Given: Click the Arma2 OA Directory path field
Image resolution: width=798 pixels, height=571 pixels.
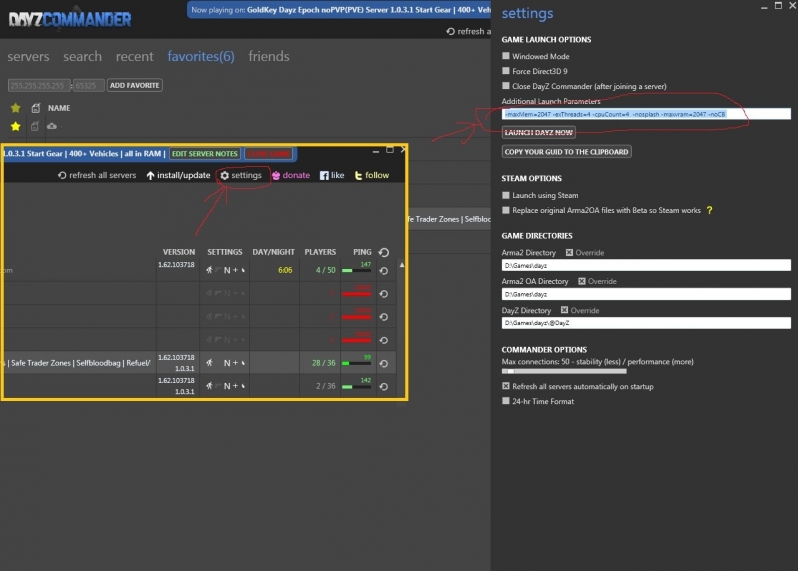Looking at the screenshot, I should (x=646, y=294).
